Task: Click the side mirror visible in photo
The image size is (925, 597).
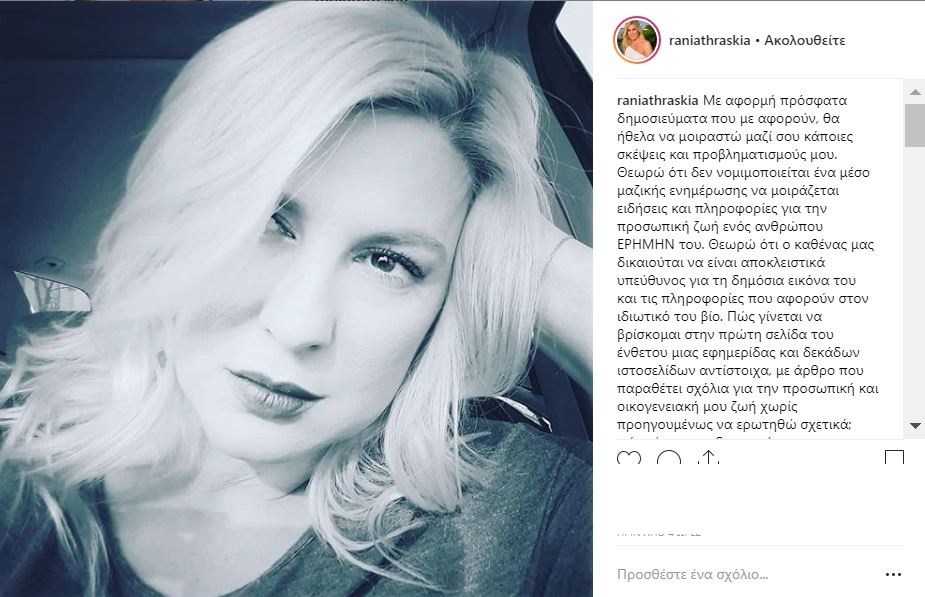Action: pyautogui.click(x=52, y=291)
